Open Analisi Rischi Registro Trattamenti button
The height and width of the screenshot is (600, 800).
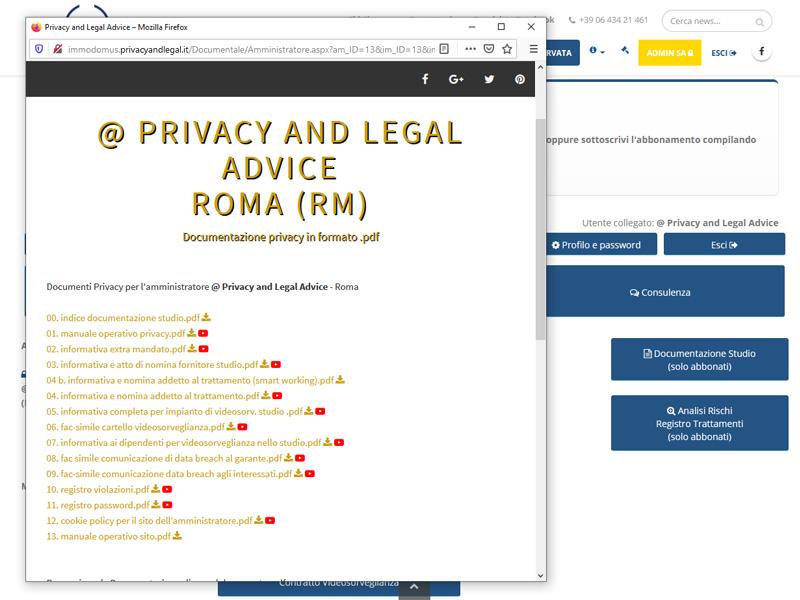tap(699, 423)
